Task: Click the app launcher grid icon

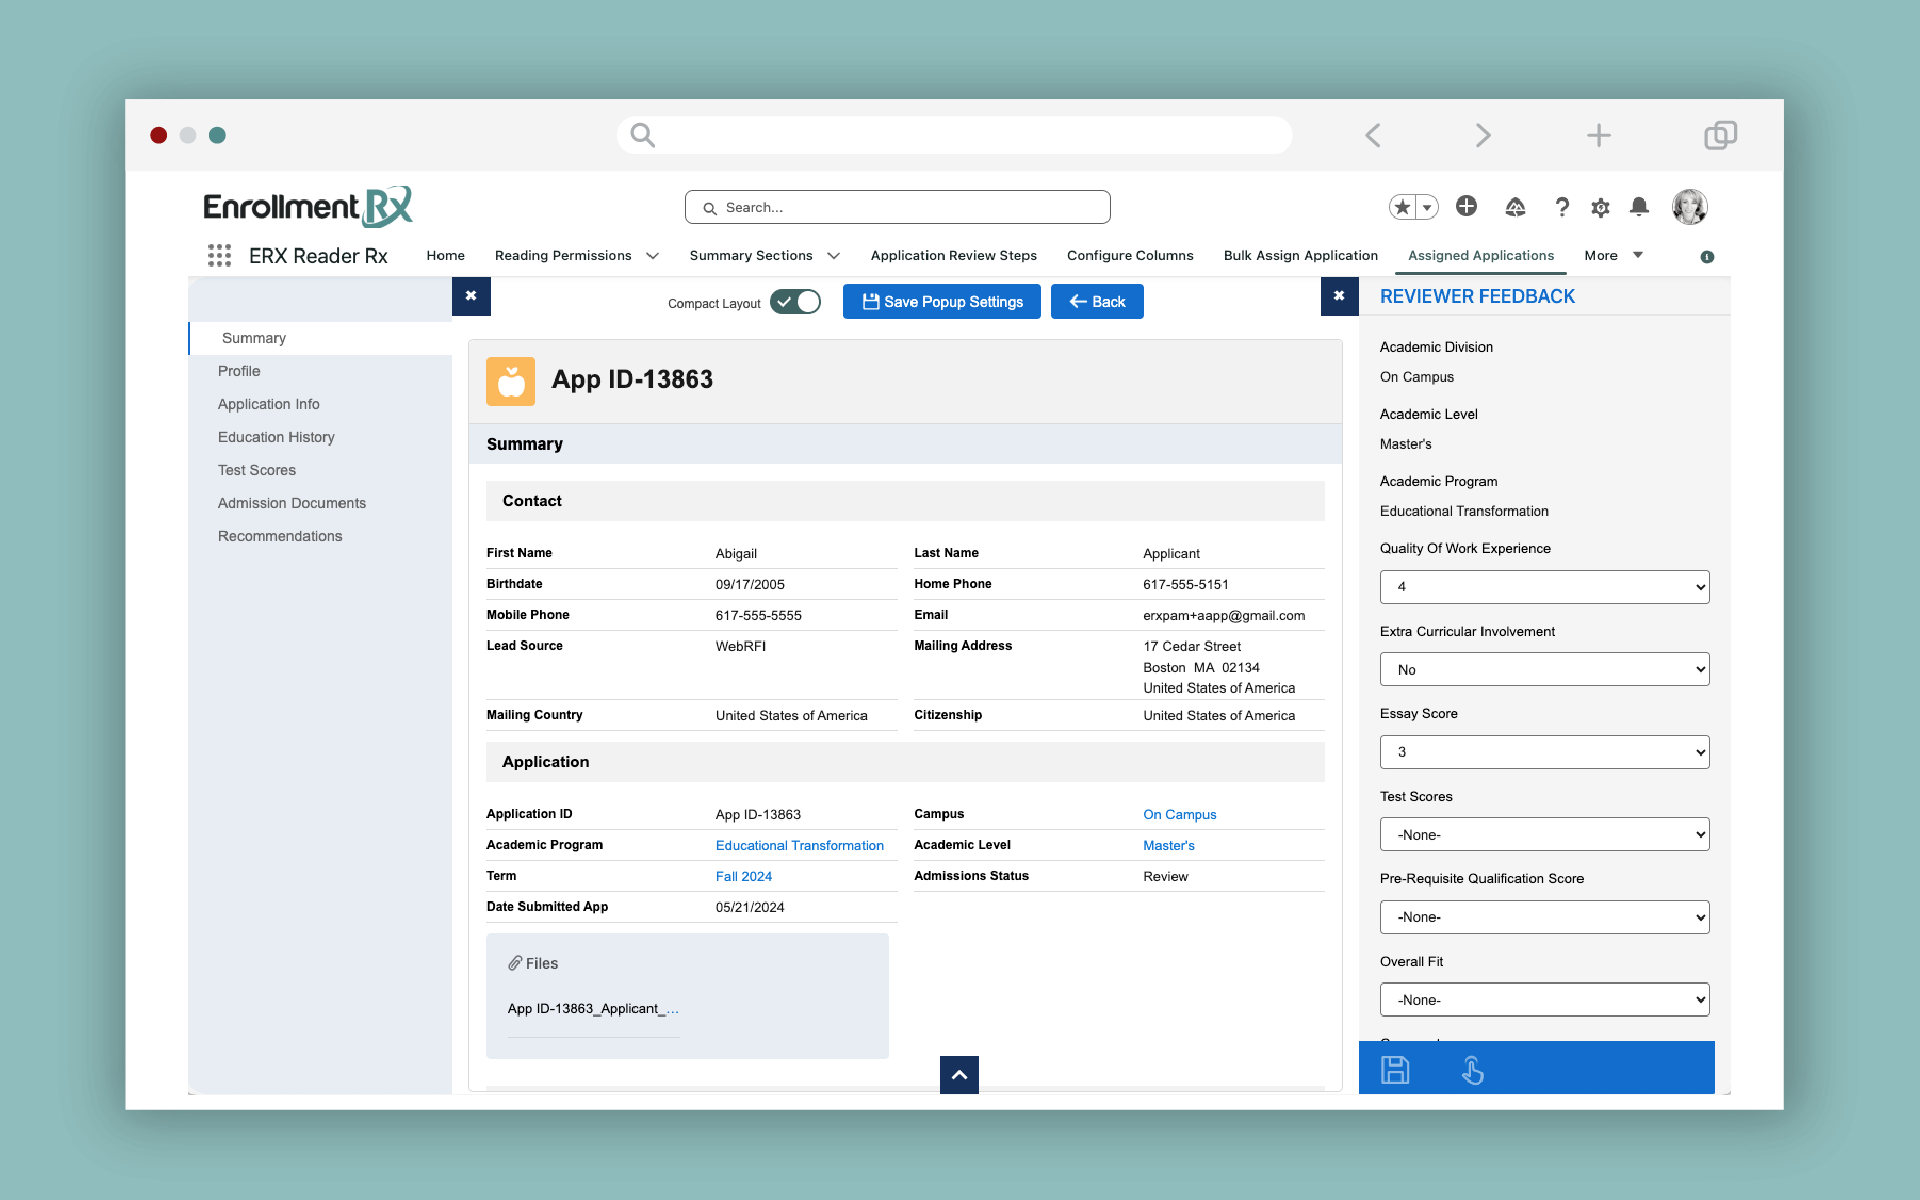Action: (219, 256)
